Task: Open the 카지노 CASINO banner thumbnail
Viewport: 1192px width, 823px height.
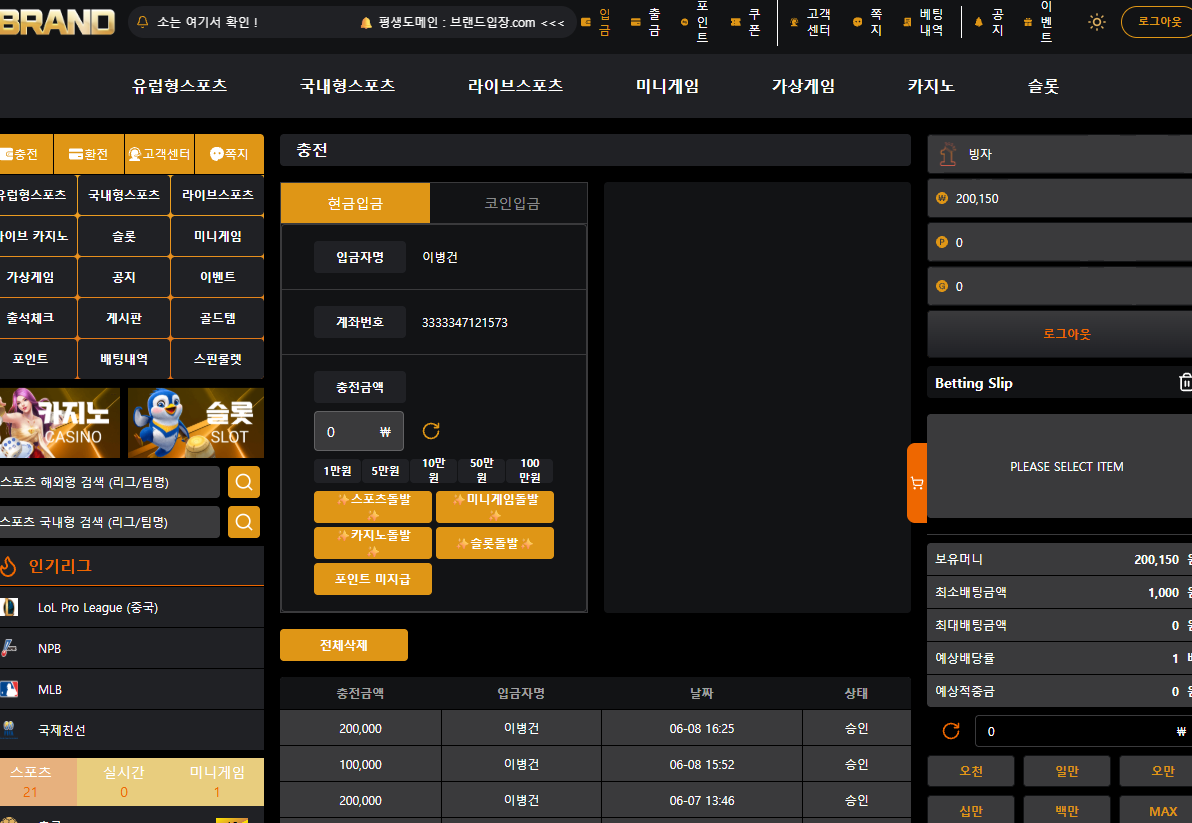Action: 60,423
